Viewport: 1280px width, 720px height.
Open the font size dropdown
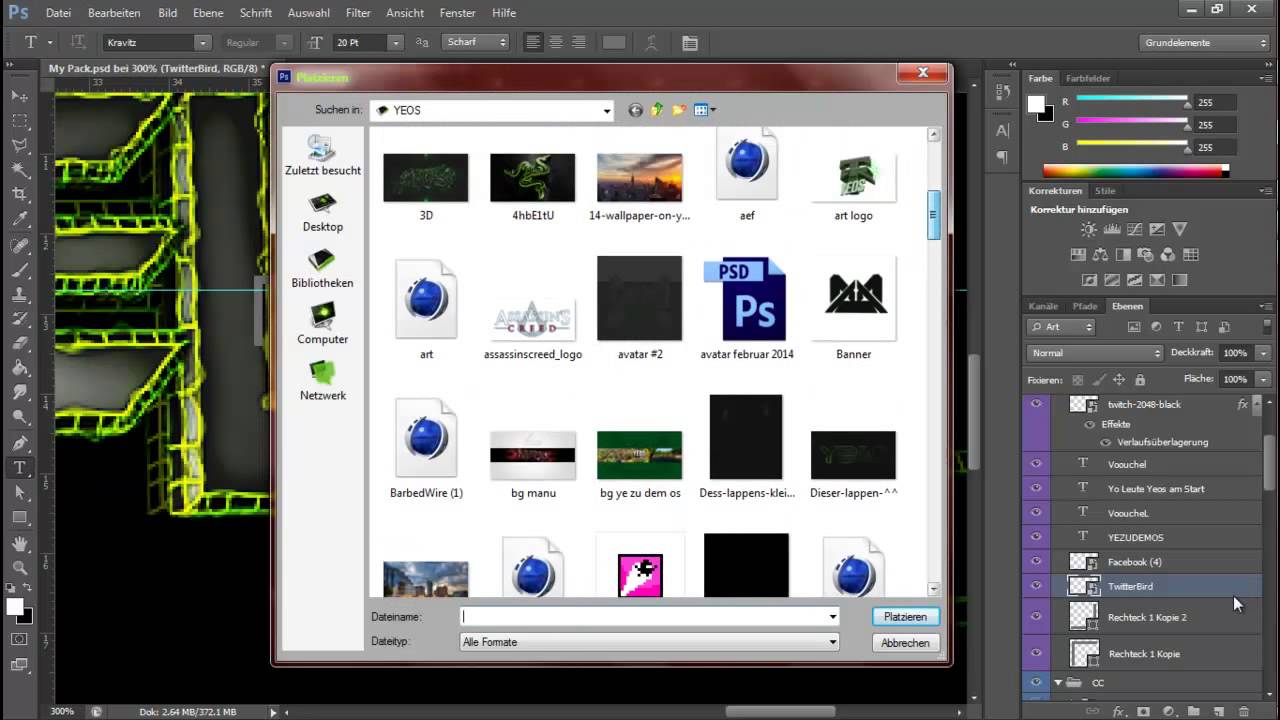(x=395, y=43)
